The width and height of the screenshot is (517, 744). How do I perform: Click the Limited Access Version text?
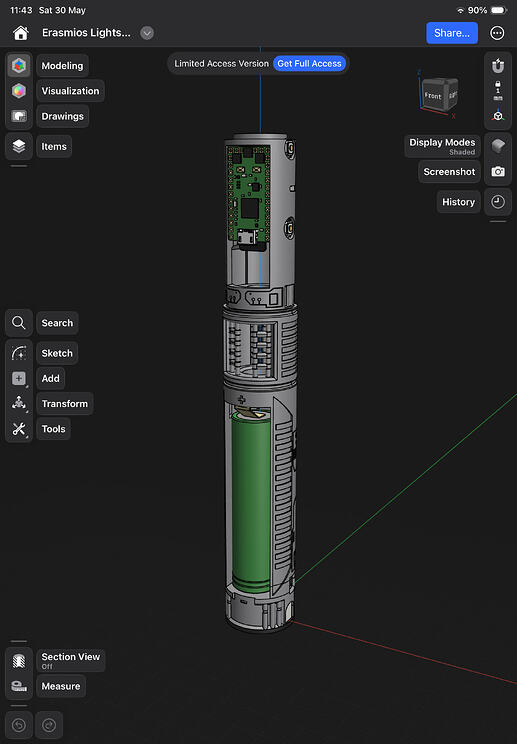pyautogui.click(x=221, y=64)
